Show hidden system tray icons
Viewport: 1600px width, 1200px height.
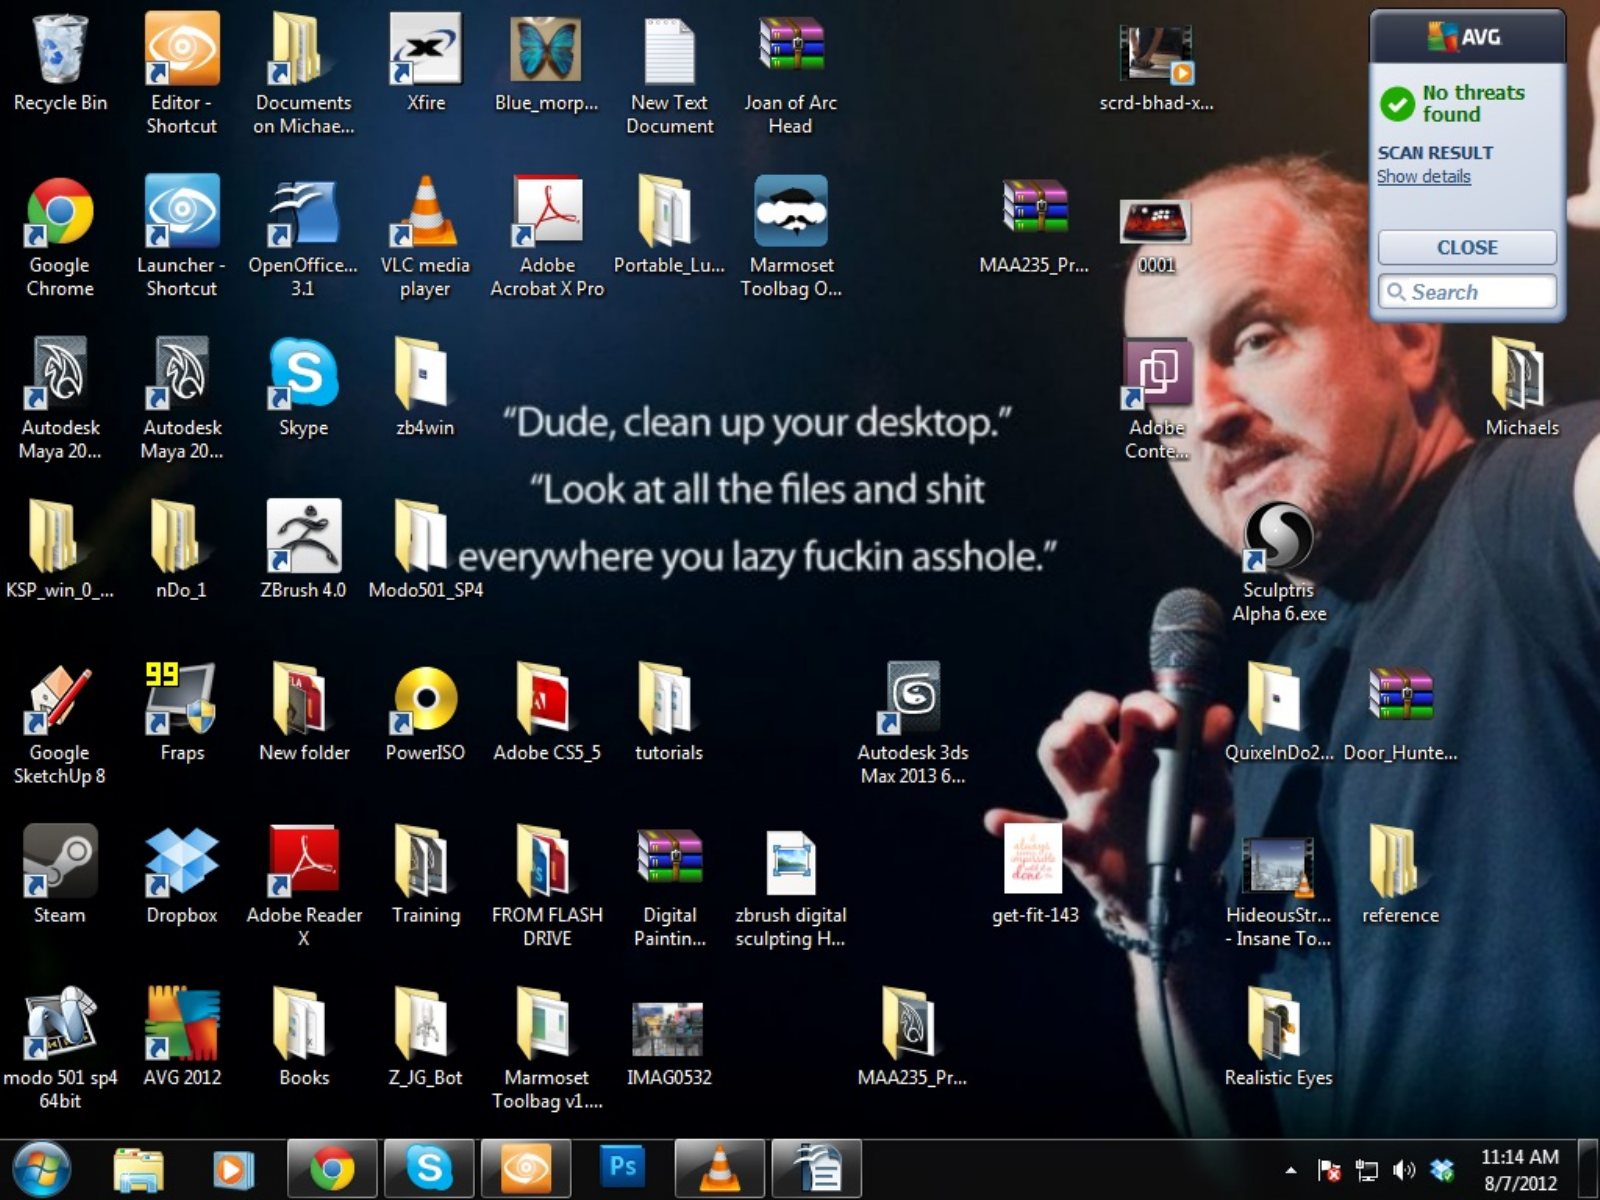[x=1291, y=1170]
